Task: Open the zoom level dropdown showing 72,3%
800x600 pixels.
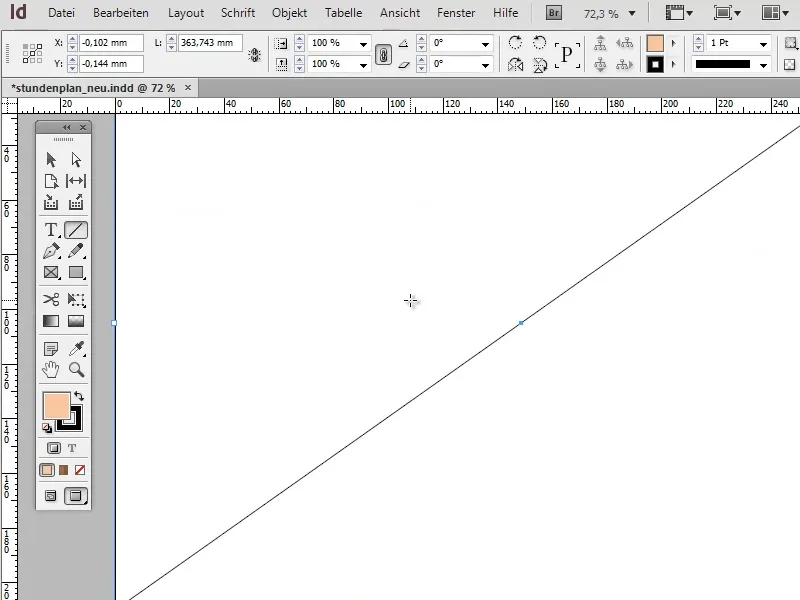Action: [610, 13]
